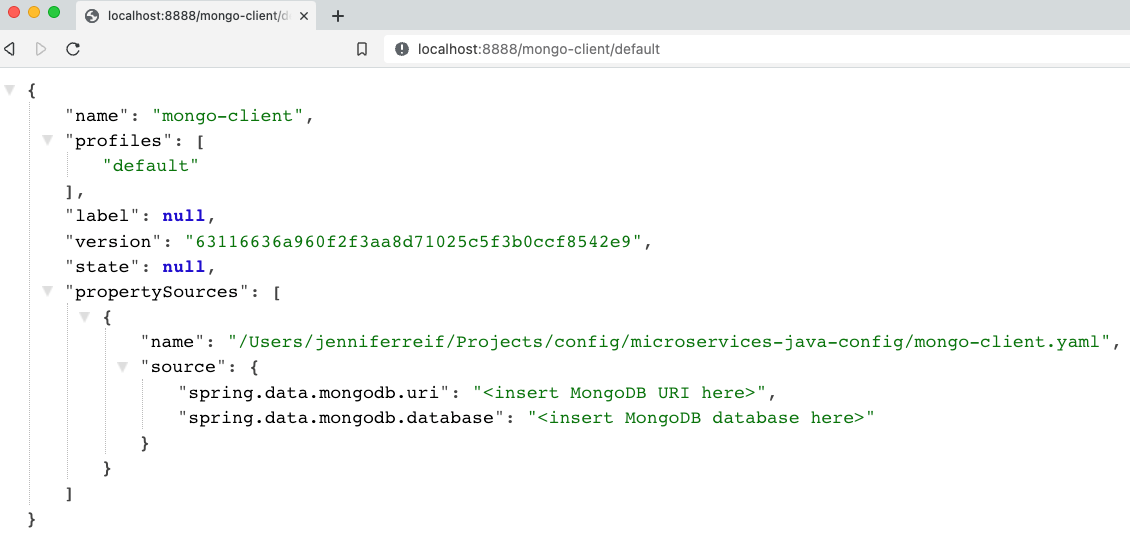Bookmark this page

click(x=362, y=49)
